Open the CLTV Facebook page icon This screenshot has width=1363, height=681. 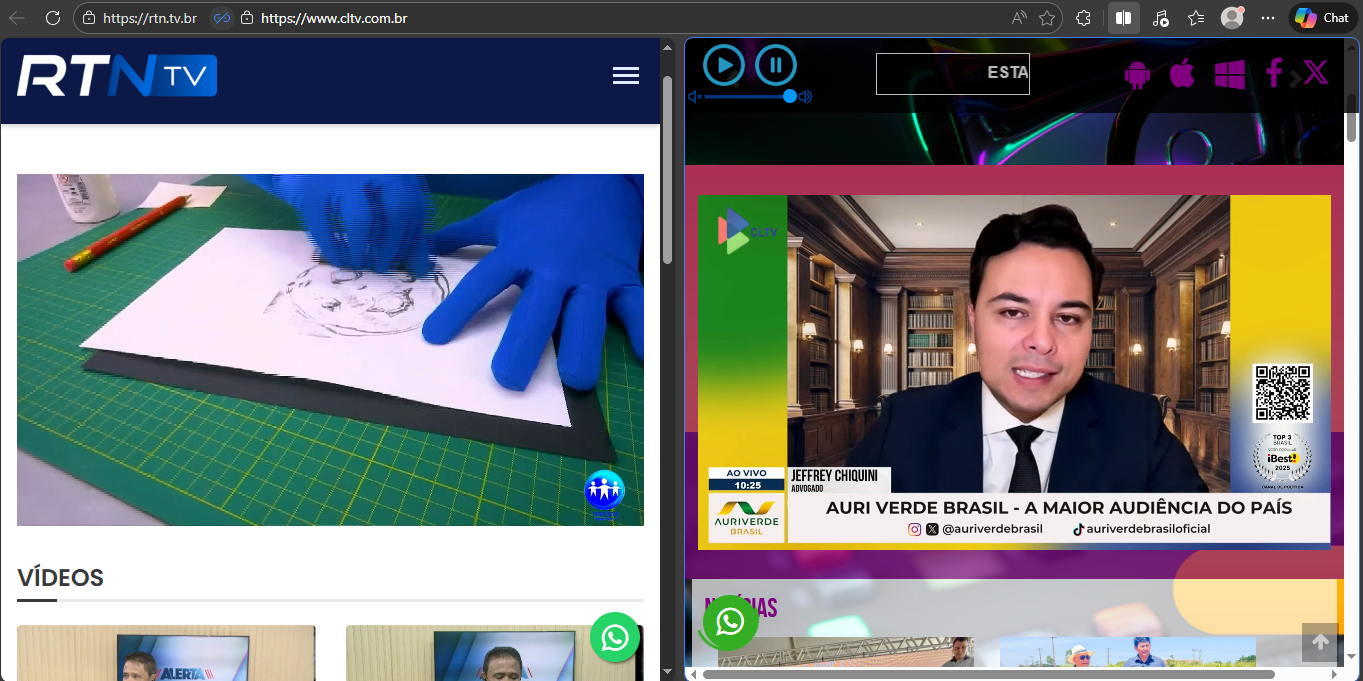tap(1274, 73)
